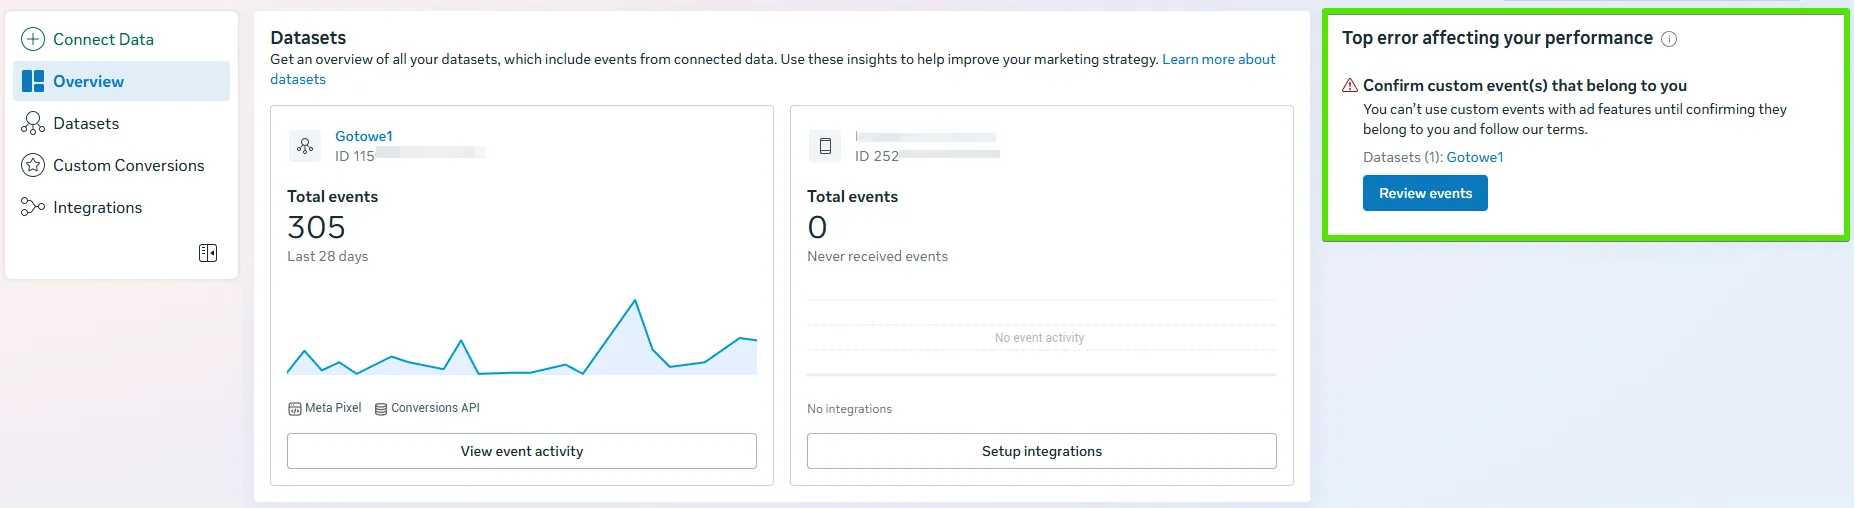Open the Gotowe1 dataset title link

click(x=364, y=136)
